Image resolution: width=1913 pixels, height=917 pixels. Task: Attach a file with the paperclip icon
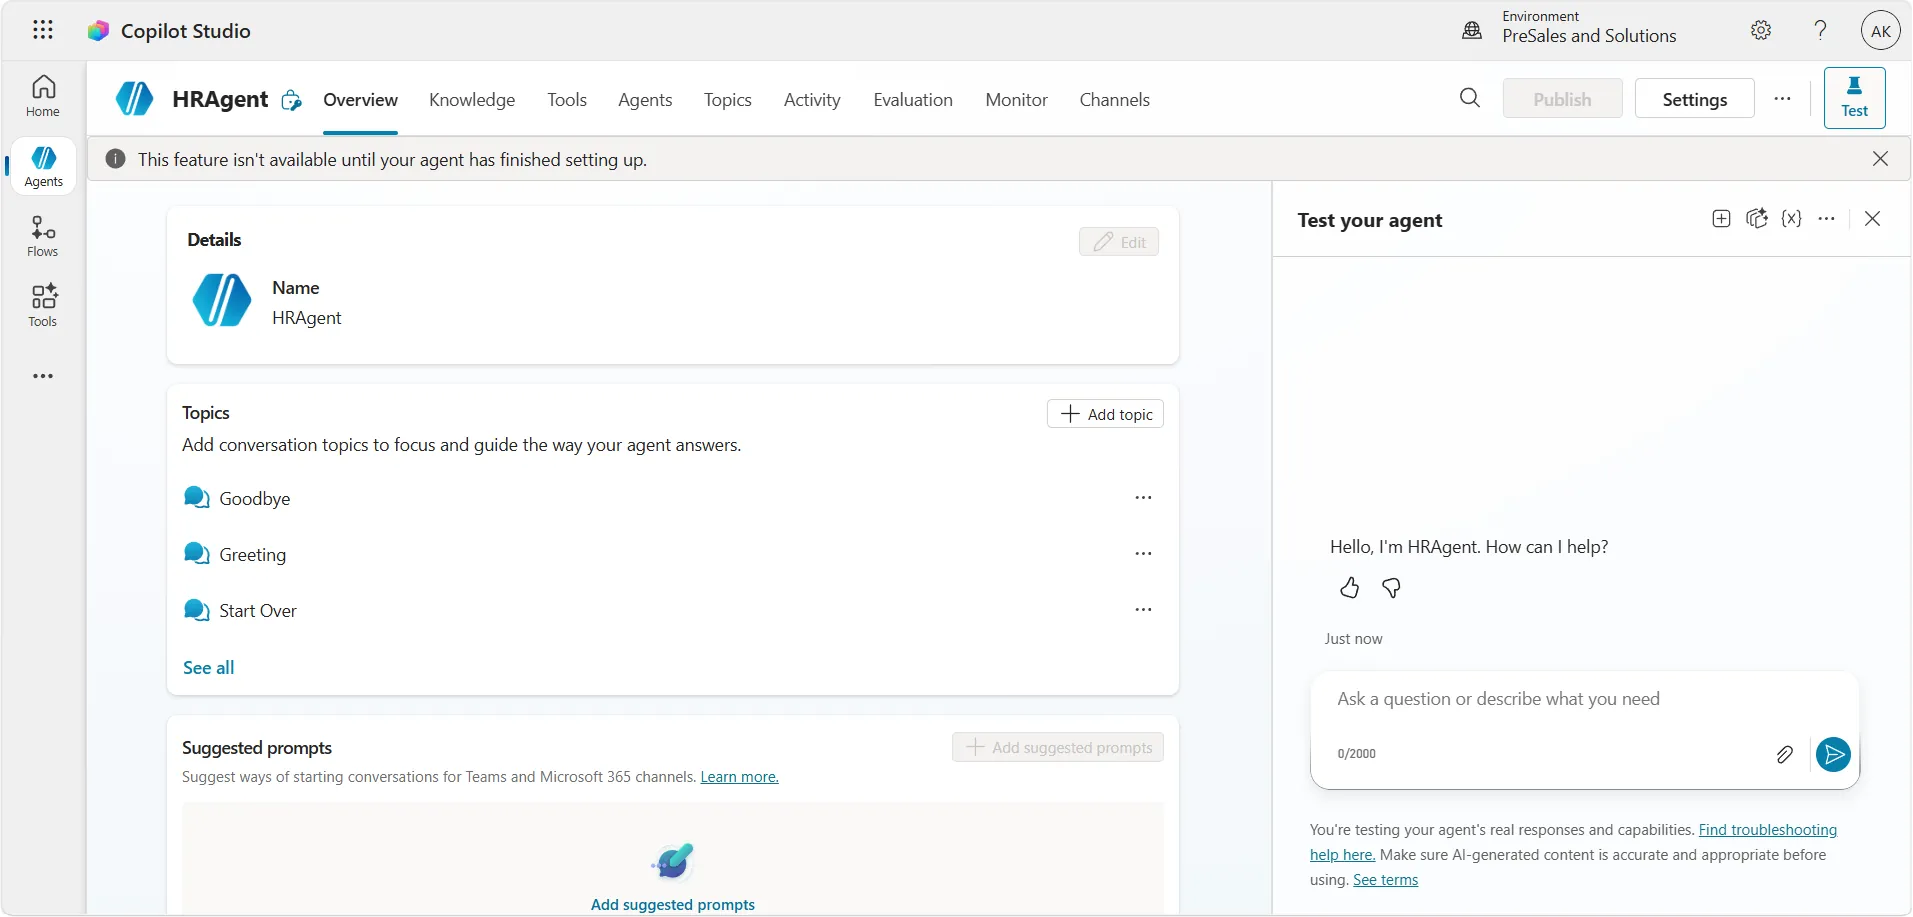point(1785,755)
